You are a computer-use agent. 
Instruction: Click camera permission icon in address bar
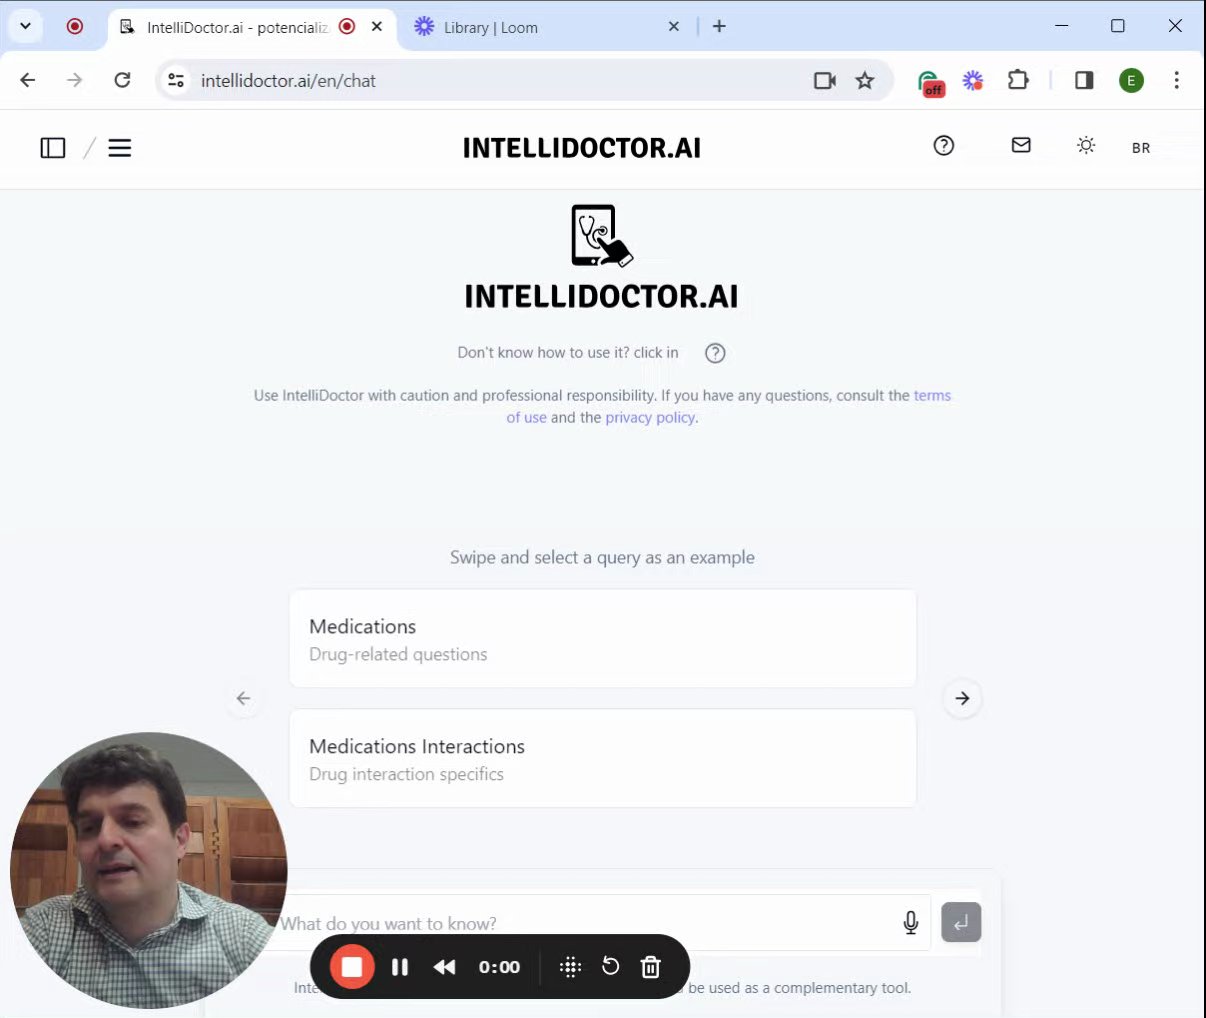[x=825, y=80]
